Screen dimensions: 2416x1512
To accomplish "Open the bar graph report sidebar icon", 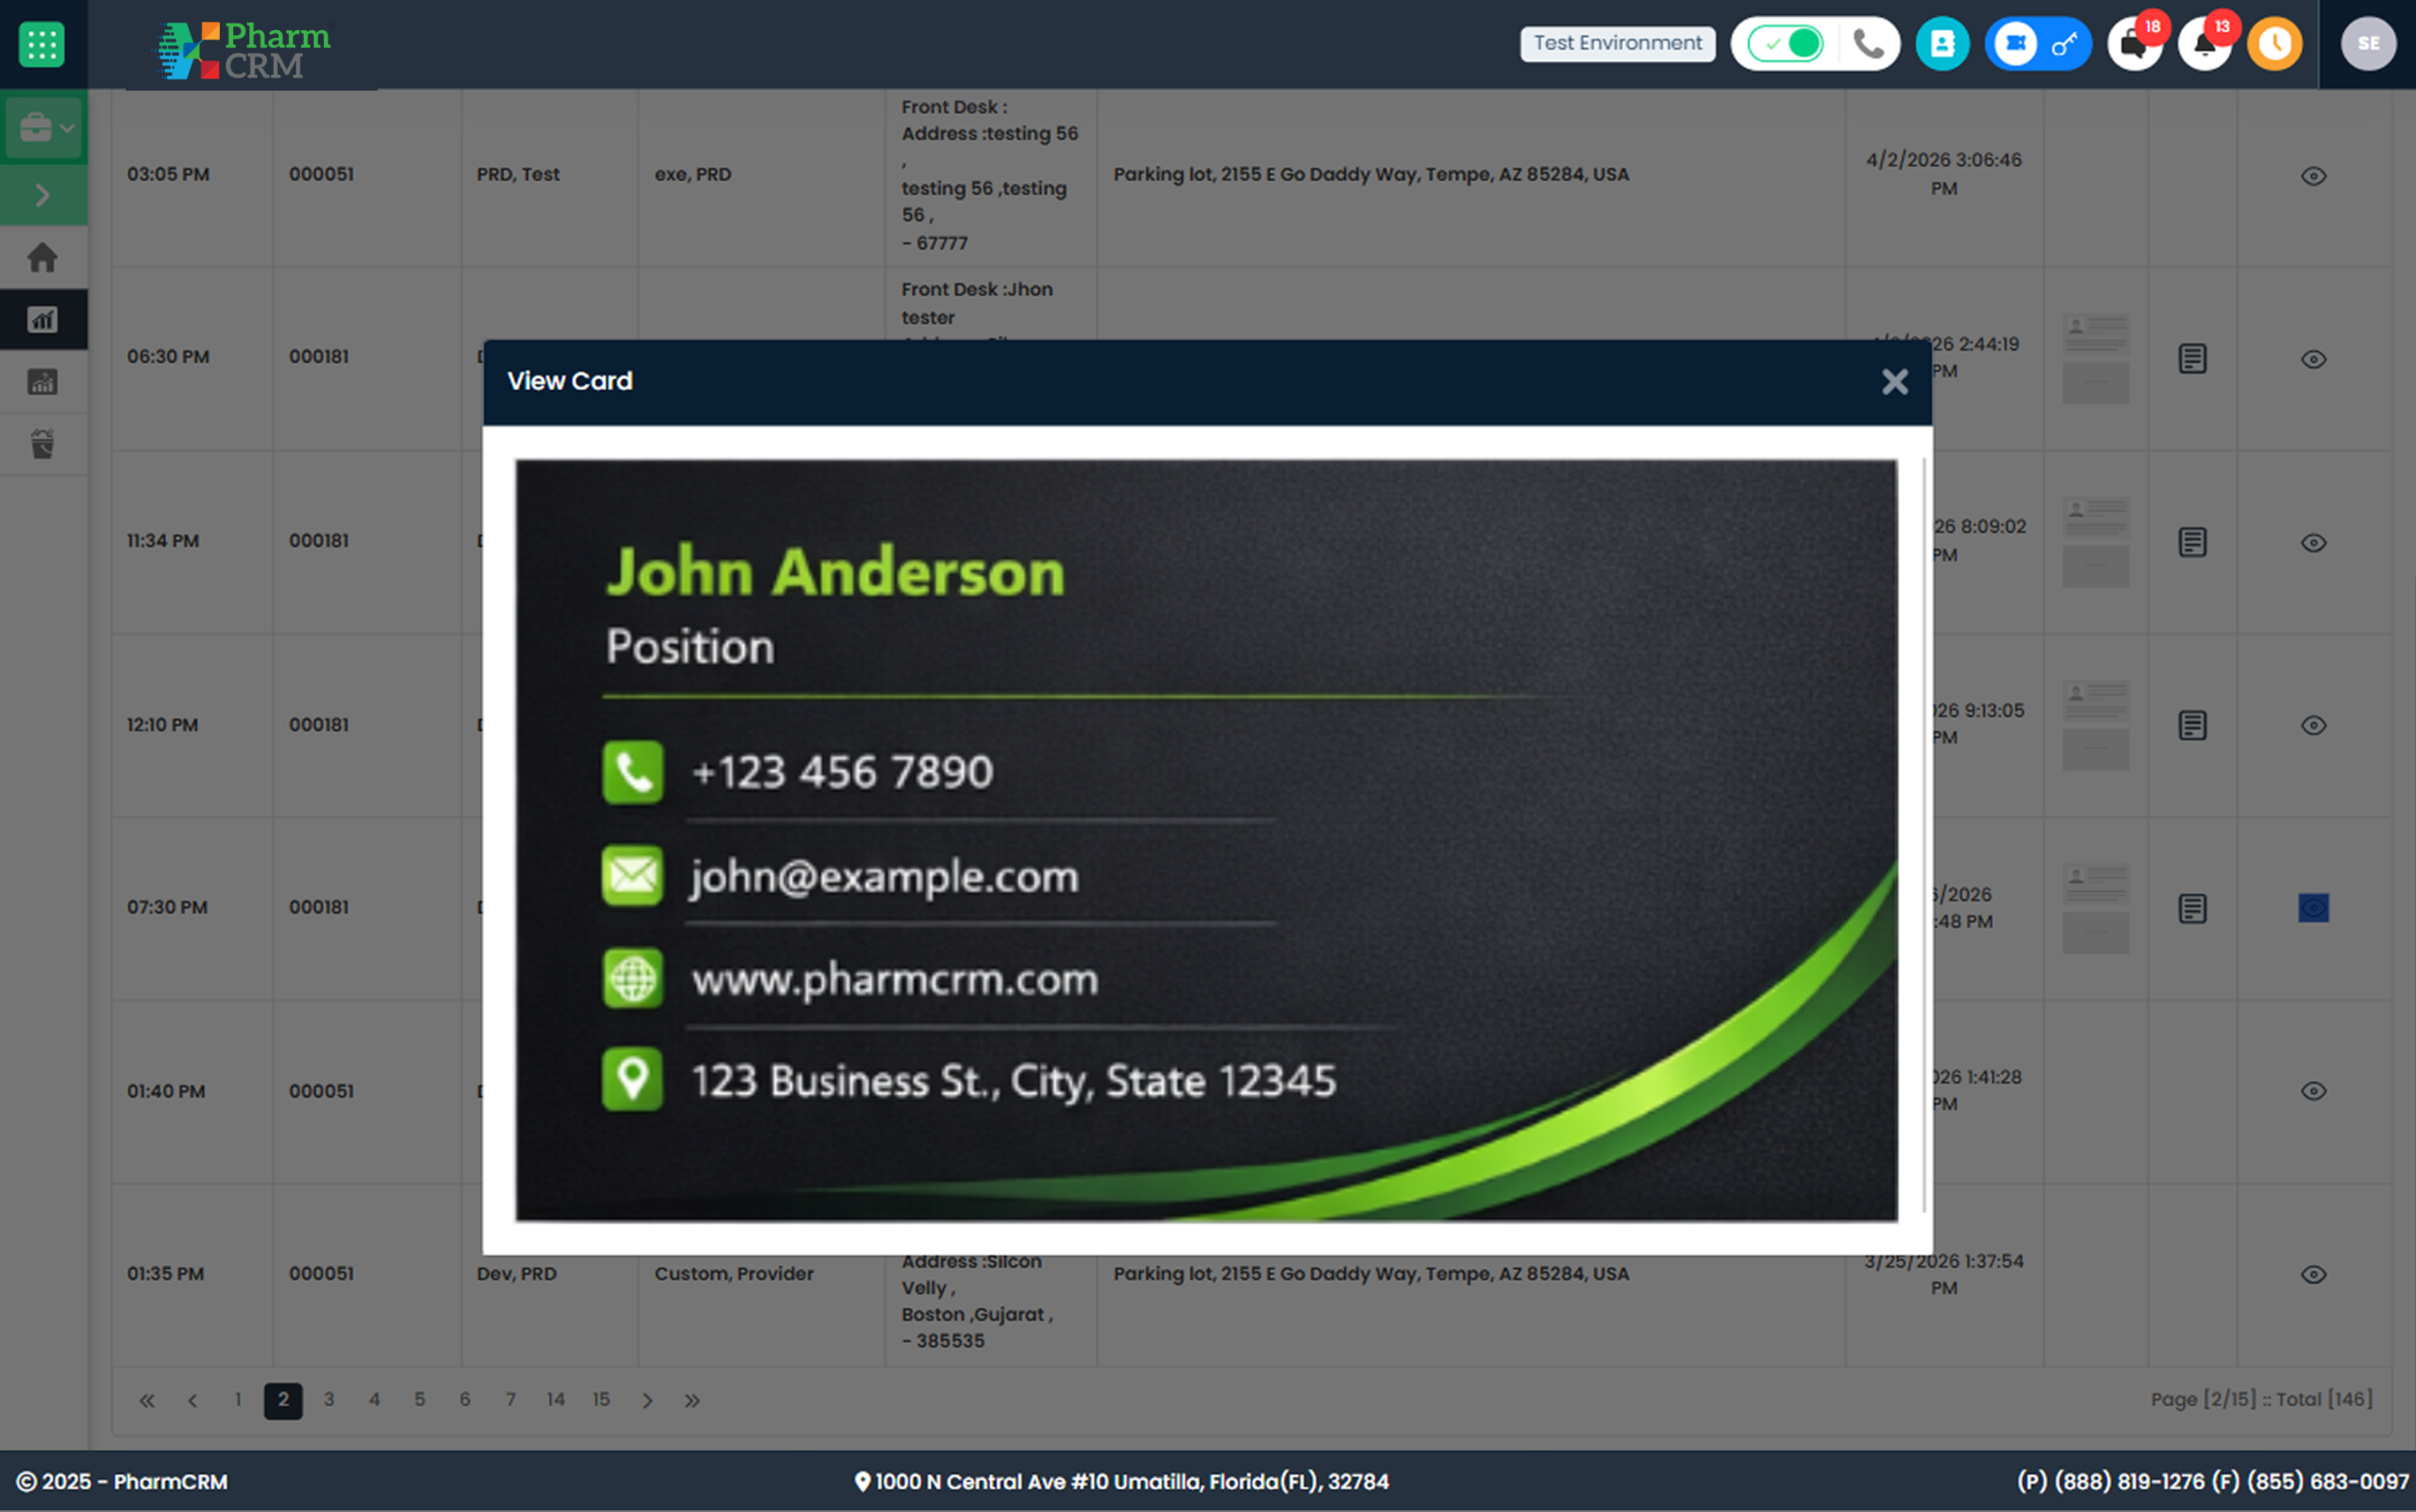I will [43, 382].
